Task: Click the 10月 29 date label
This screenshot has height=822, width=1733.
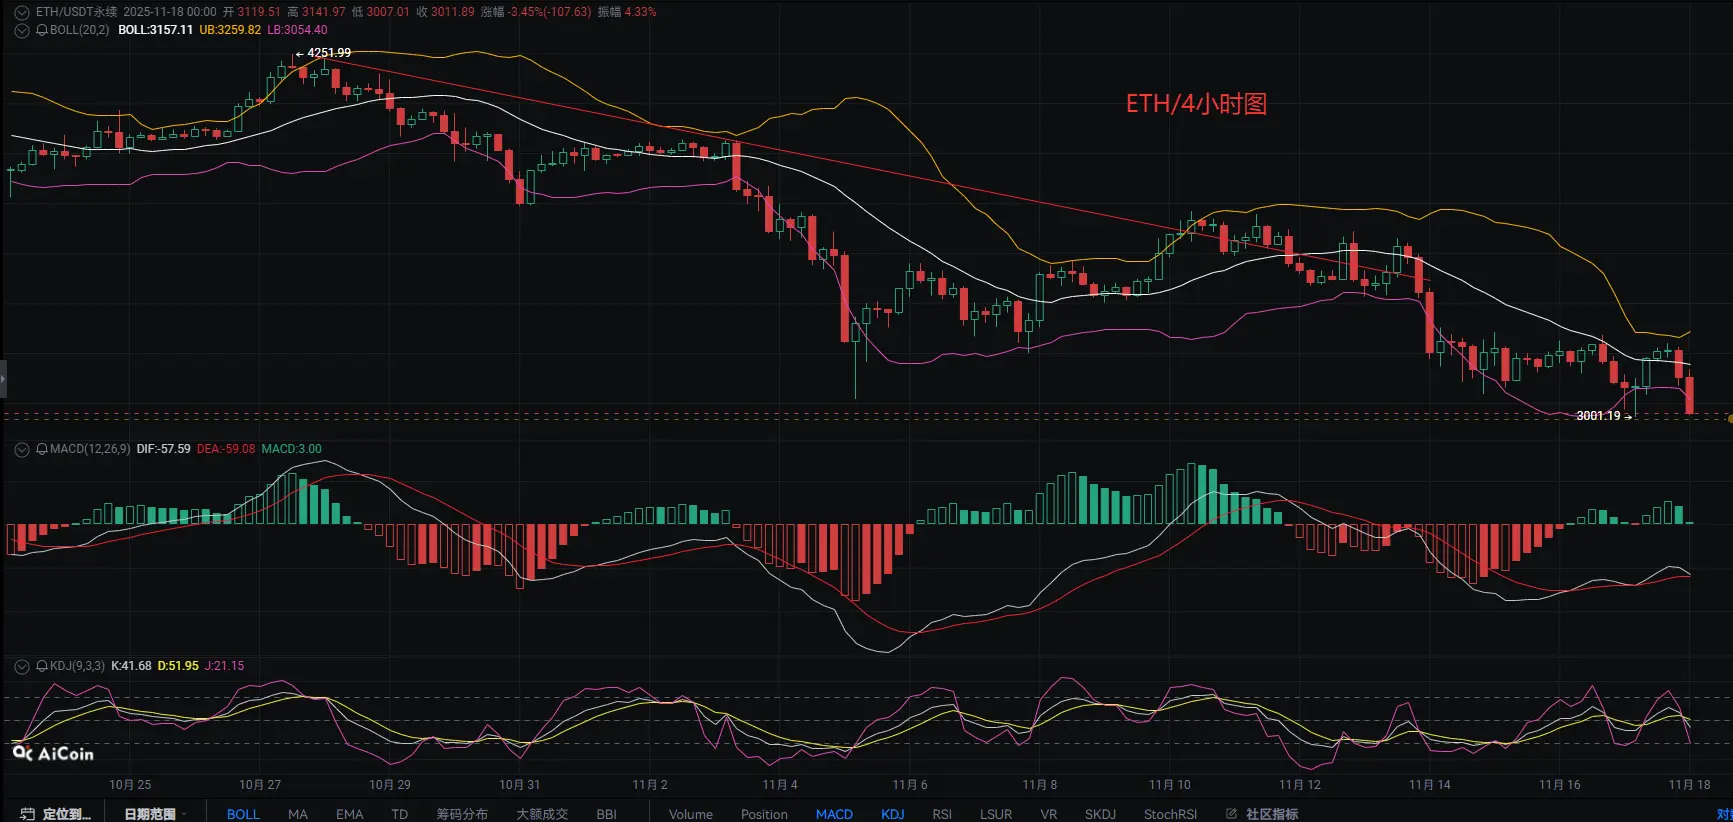Action: (390, 785)
